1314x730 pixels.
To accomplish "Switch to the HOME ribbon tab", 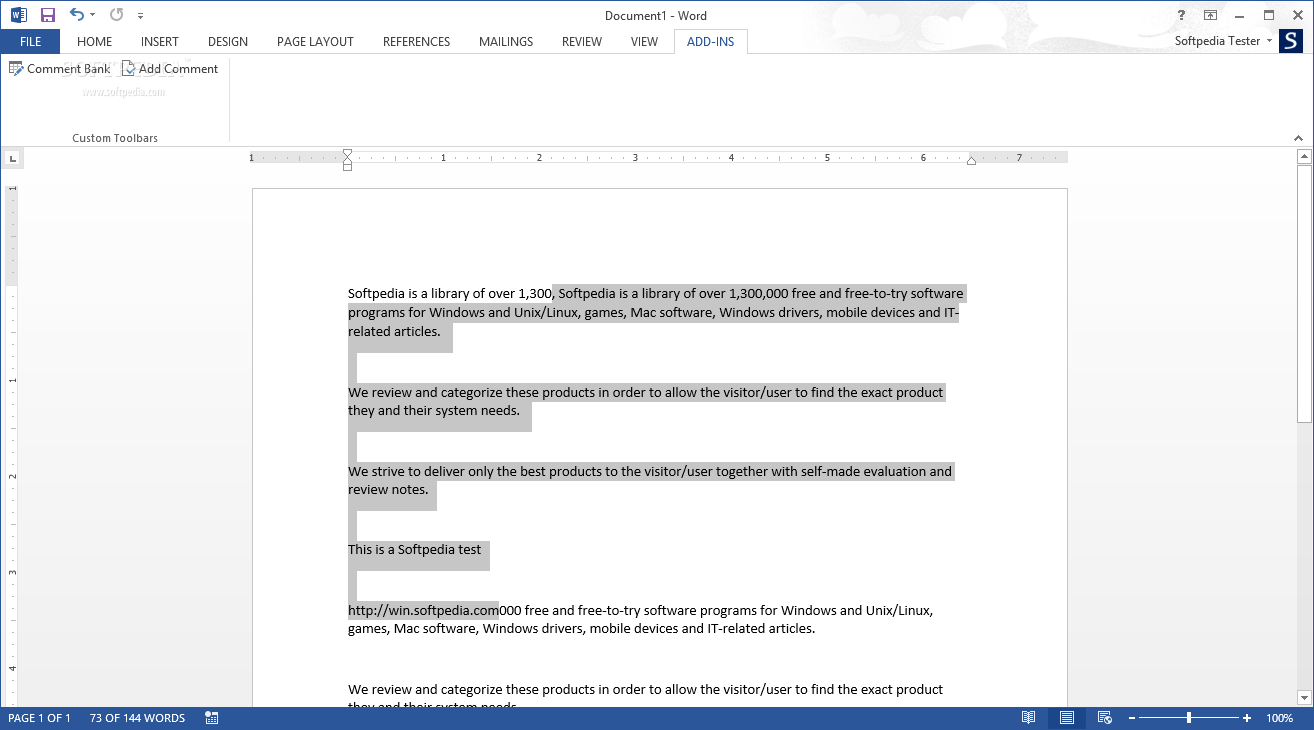I will coord(94,41).
